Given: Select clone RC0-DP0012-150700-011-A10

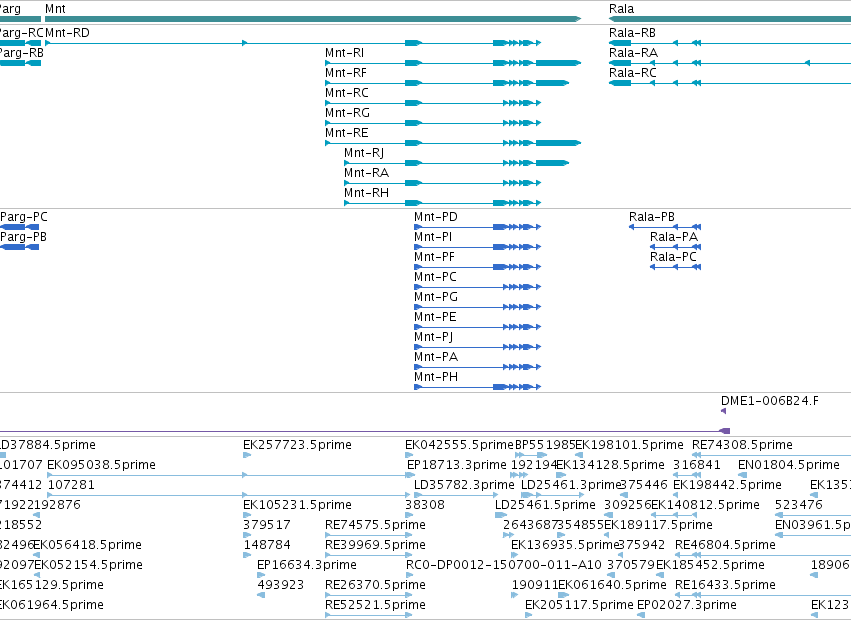Looking at the screenshot, I should [504, 565].
